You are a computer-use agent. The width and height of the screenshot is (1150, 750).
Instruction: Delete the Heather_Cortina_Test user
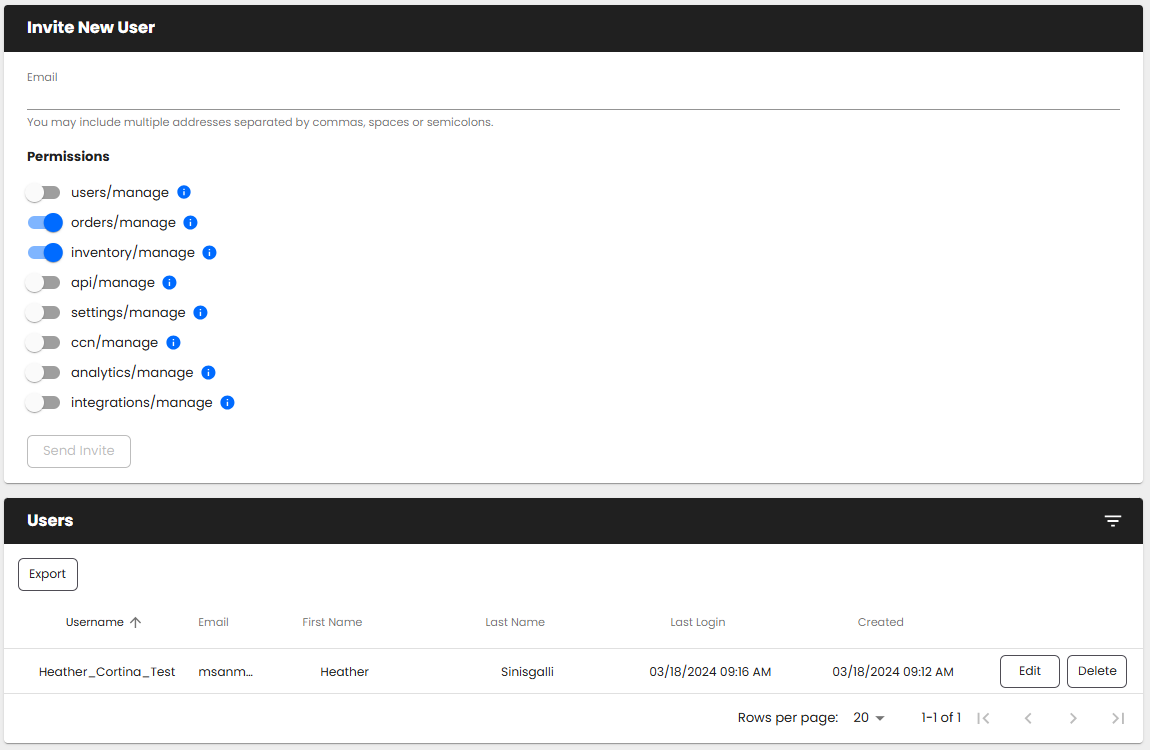pyautogui.click(x=1096, y=671)
